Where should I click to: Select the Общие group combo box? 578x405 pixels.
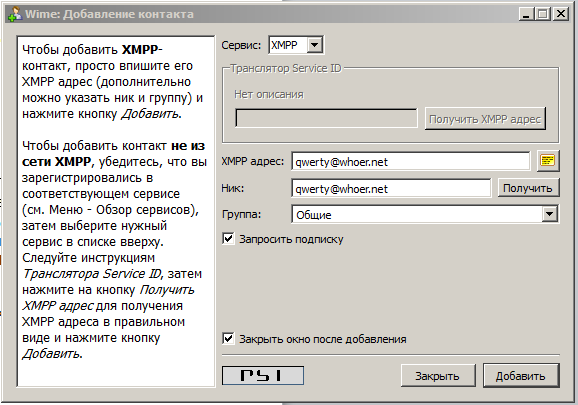coord(425,214)
